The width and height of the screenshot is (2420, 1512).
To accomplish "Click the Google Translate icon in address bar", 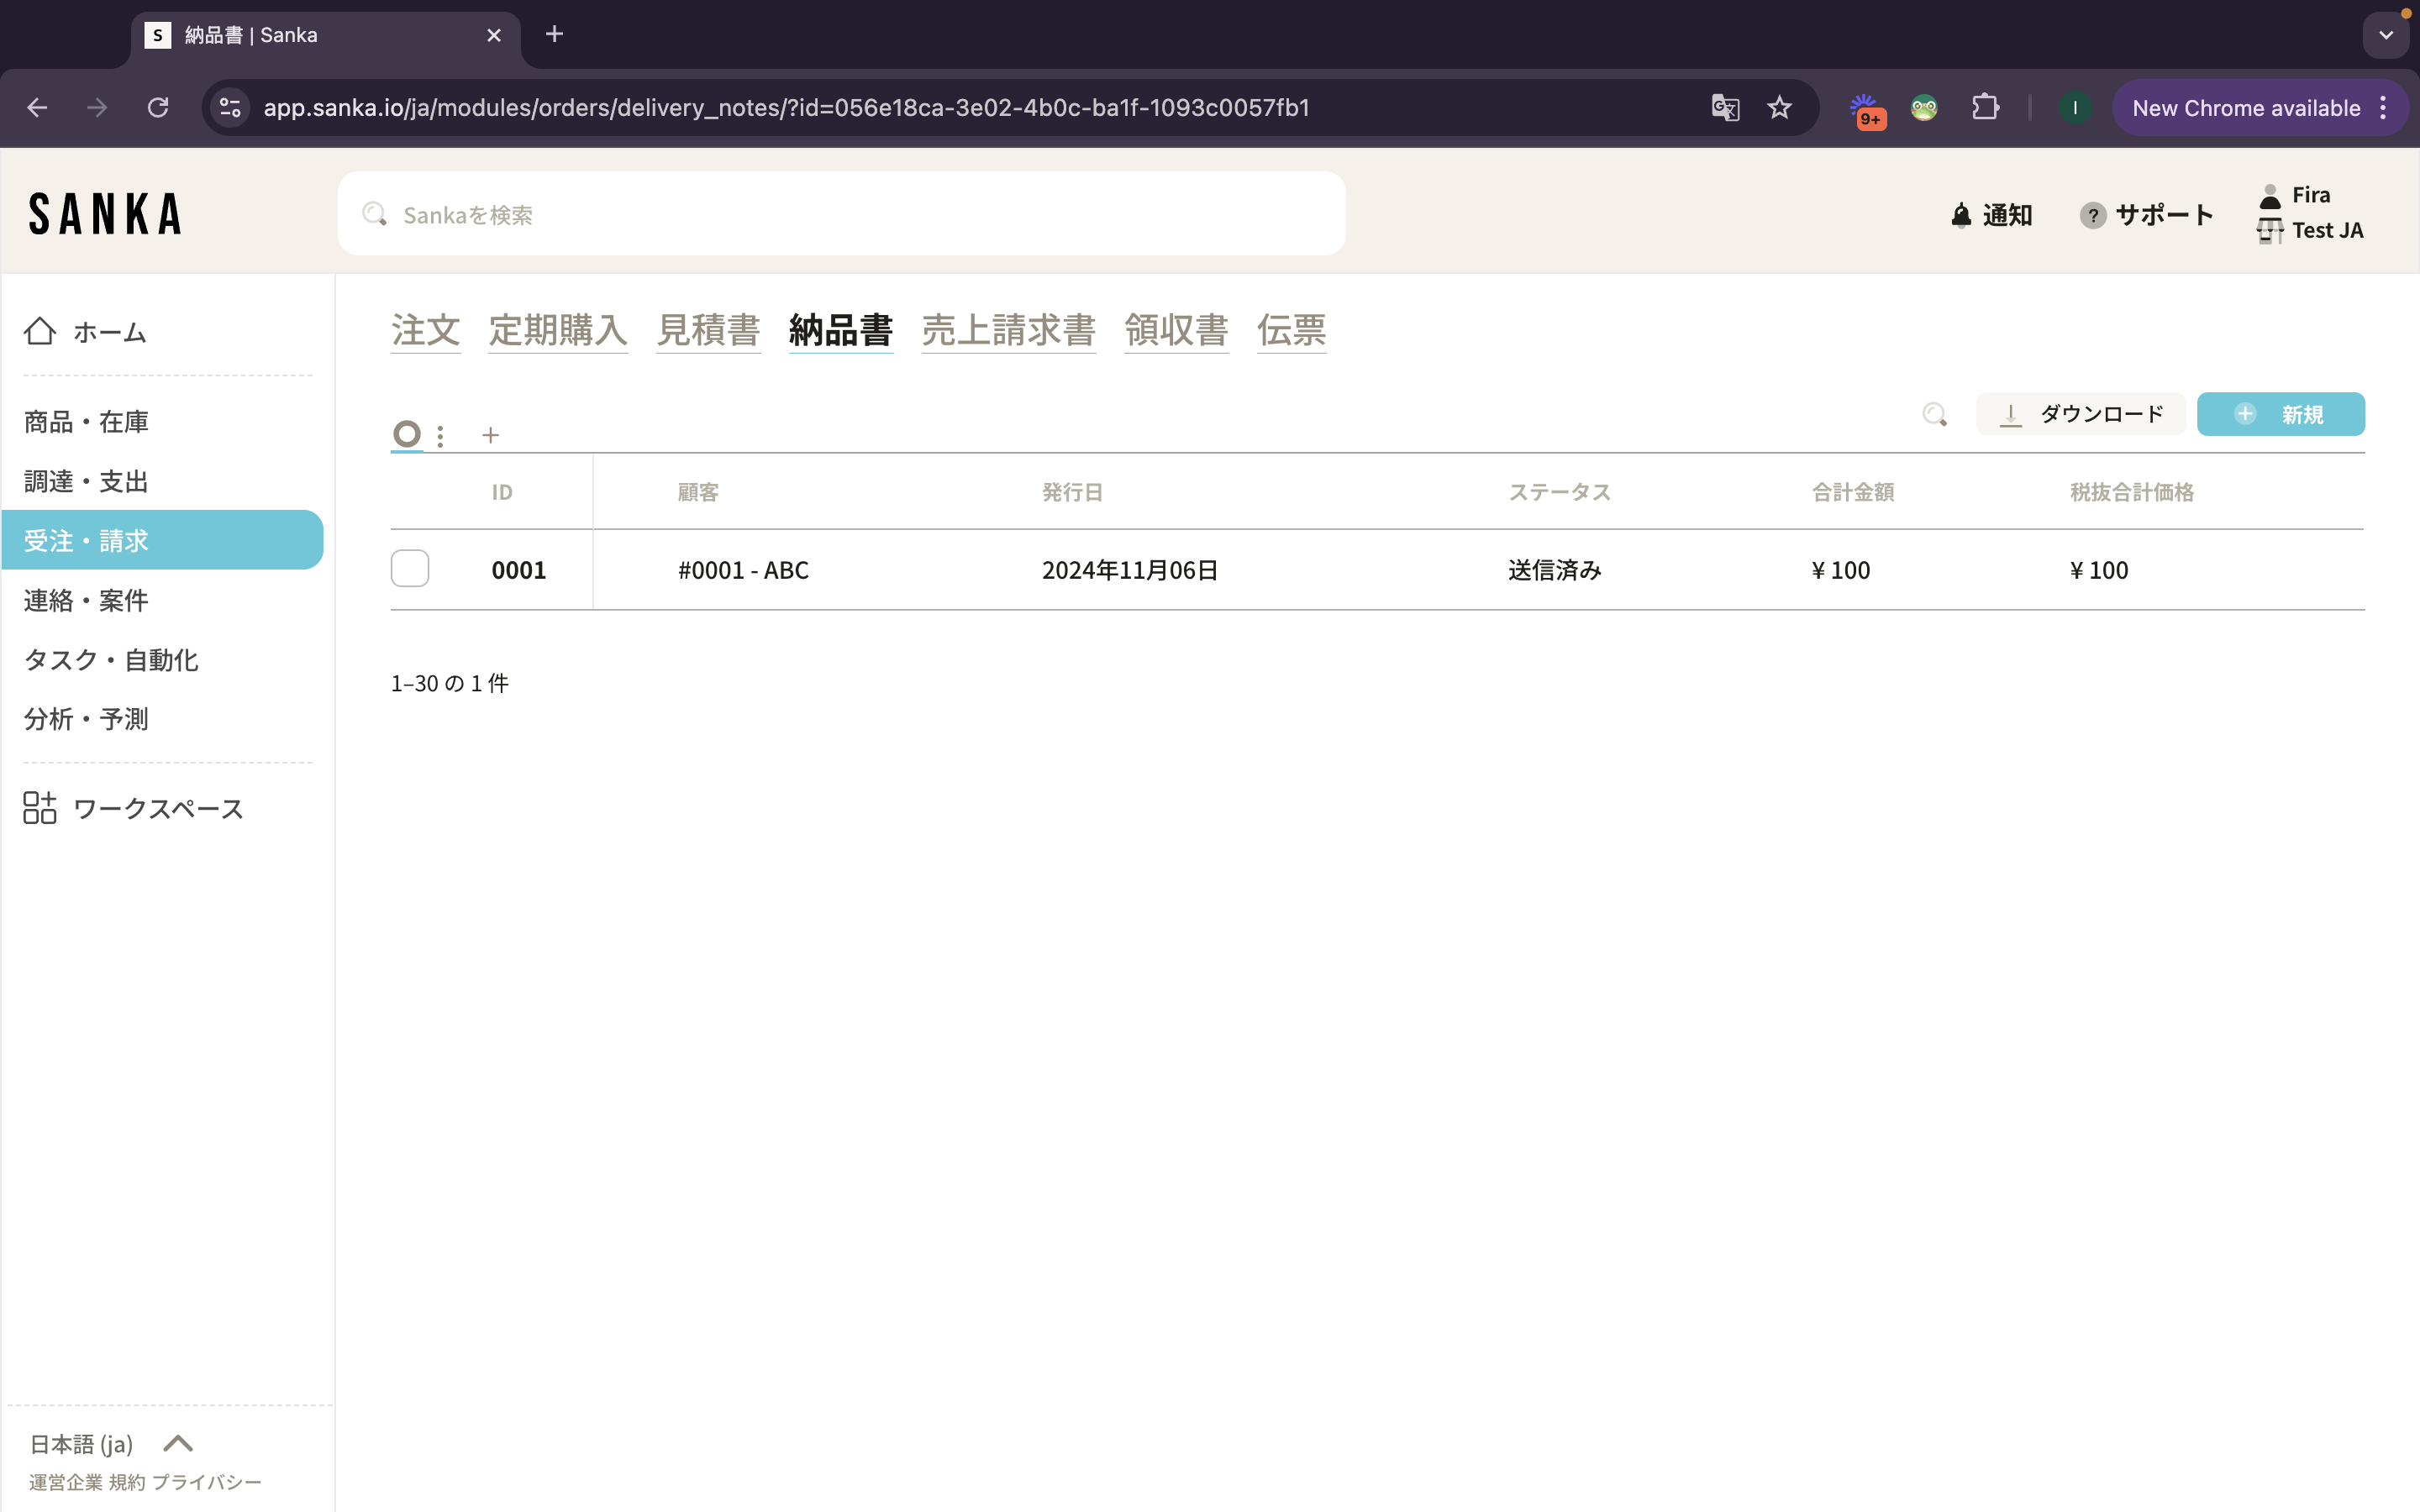I will [1725, 108].
